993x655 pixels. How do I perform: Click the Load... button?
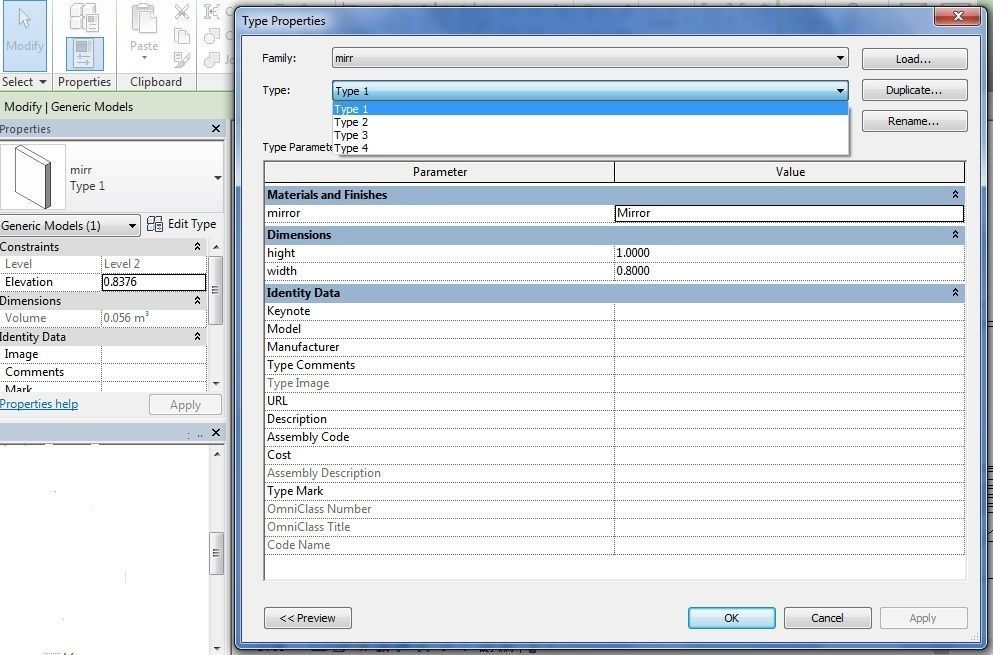(914, 59)
